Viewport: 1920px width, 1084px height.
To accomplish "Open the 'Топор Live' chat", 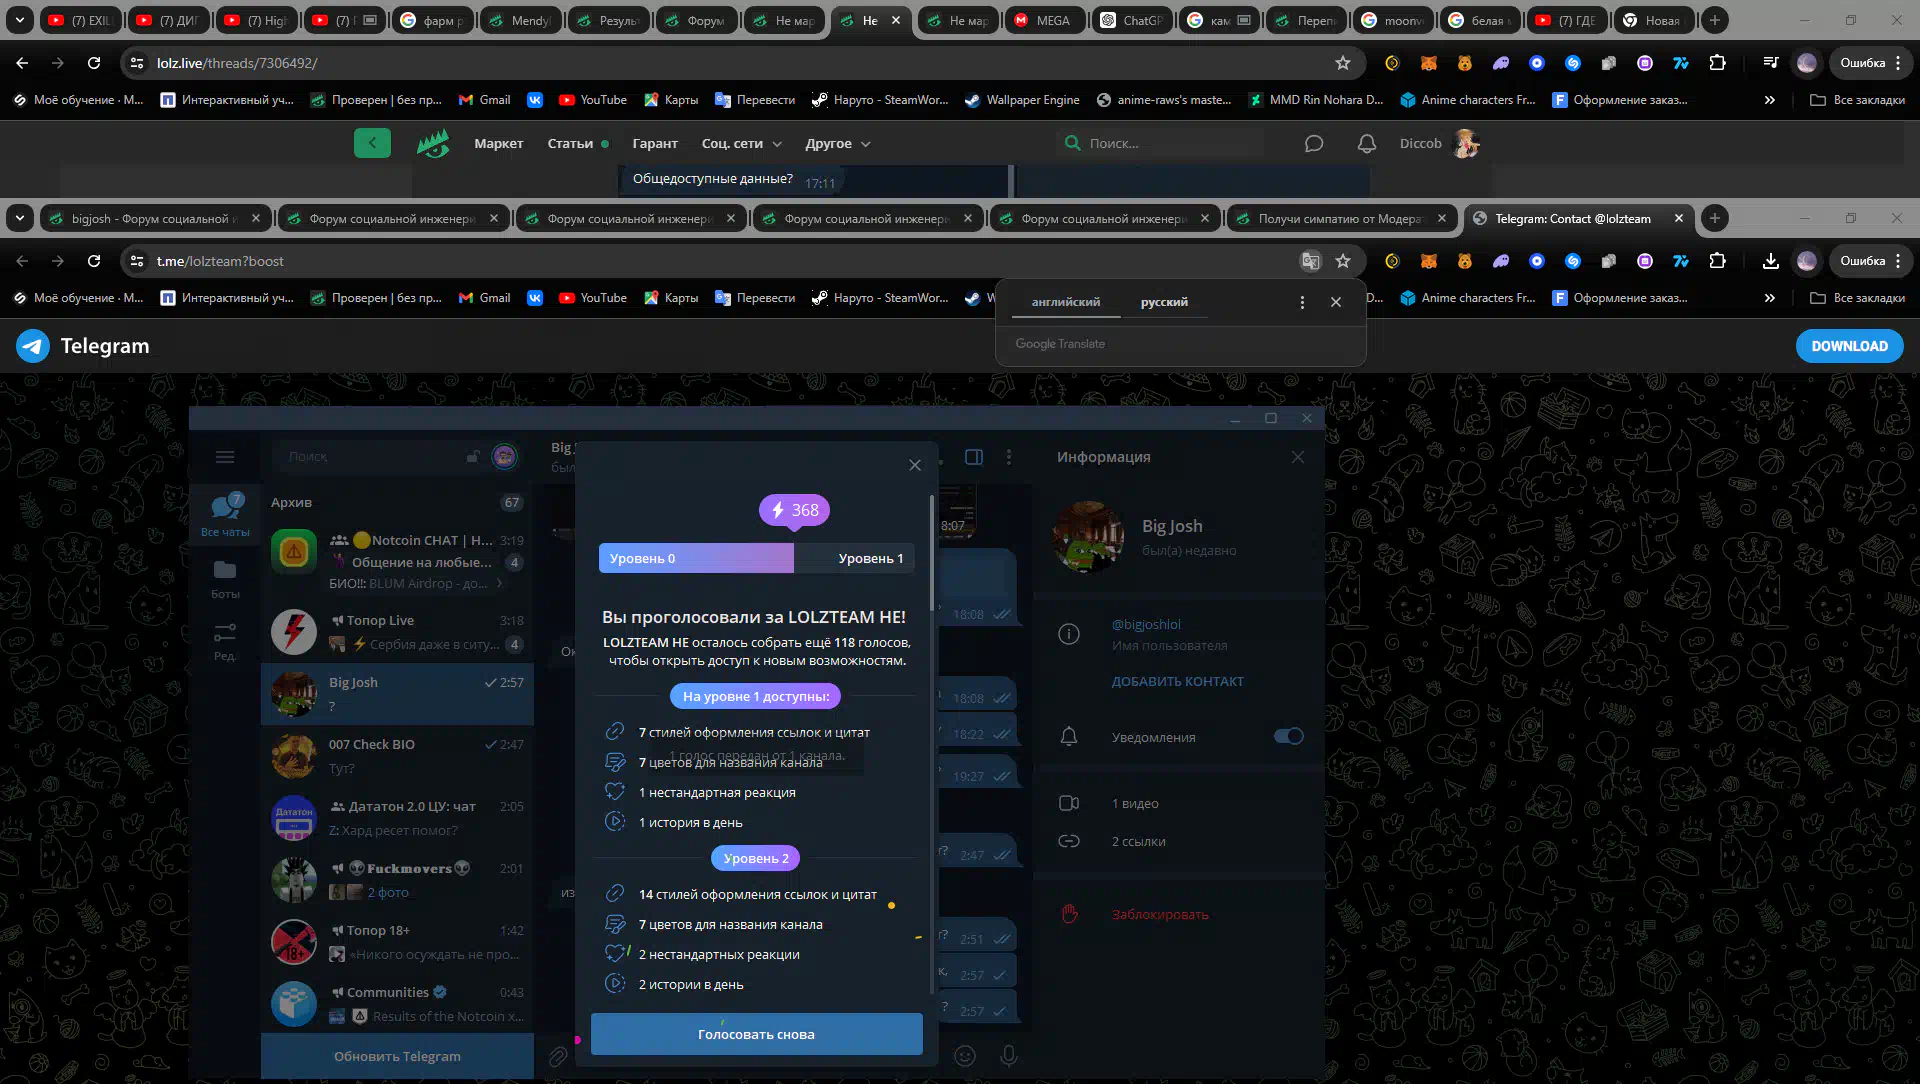I will (397, 632).
